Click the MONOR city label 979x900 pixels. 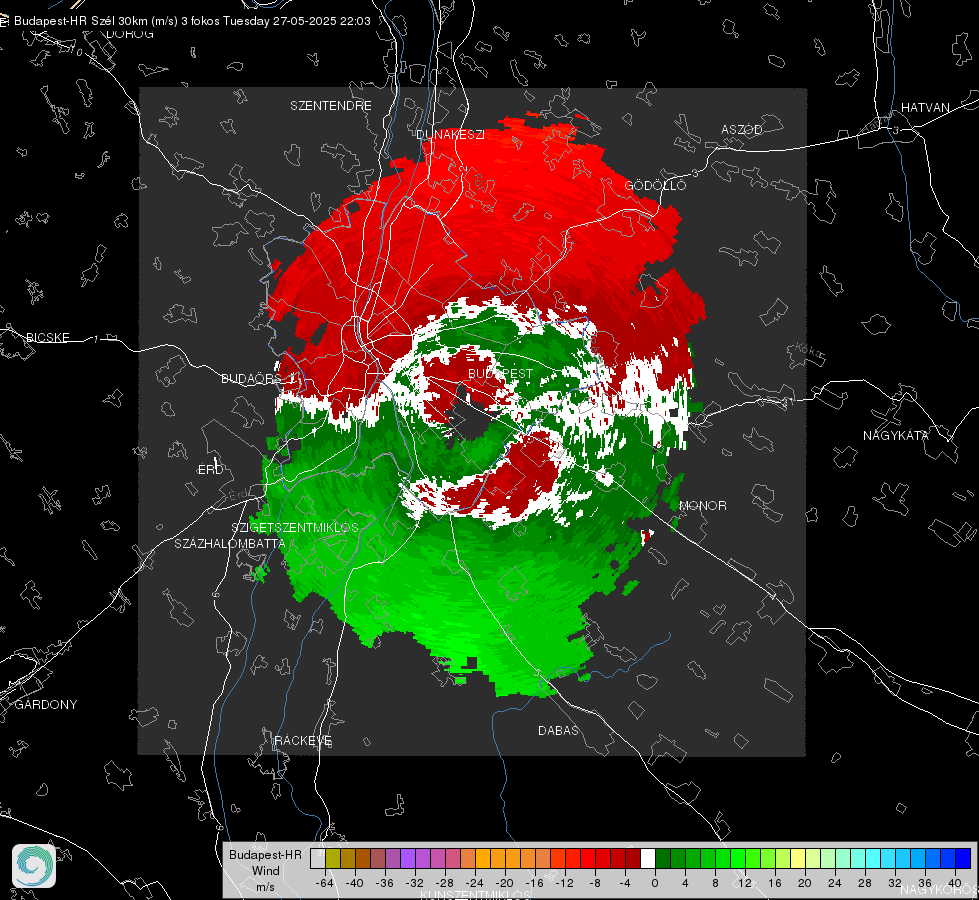pos(702,505)
